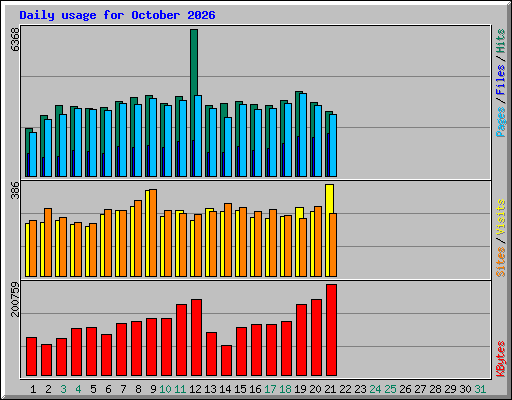The image size is (512, 400).
Task: Click day label 26 on x-axis
Action: (405, 389)
